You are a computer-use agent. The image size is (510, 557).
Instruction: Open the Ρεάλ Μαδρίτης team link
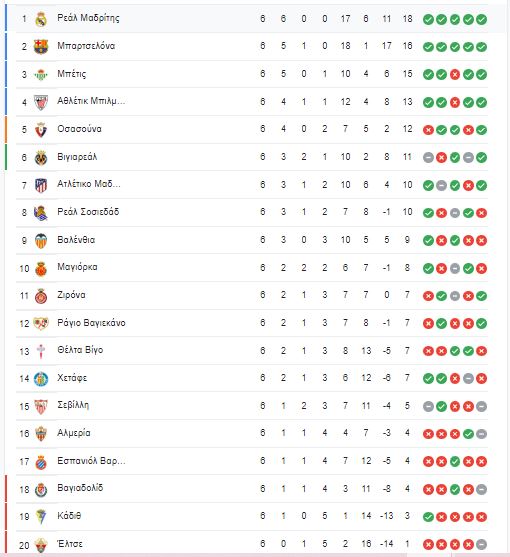[x=88, y=18]
